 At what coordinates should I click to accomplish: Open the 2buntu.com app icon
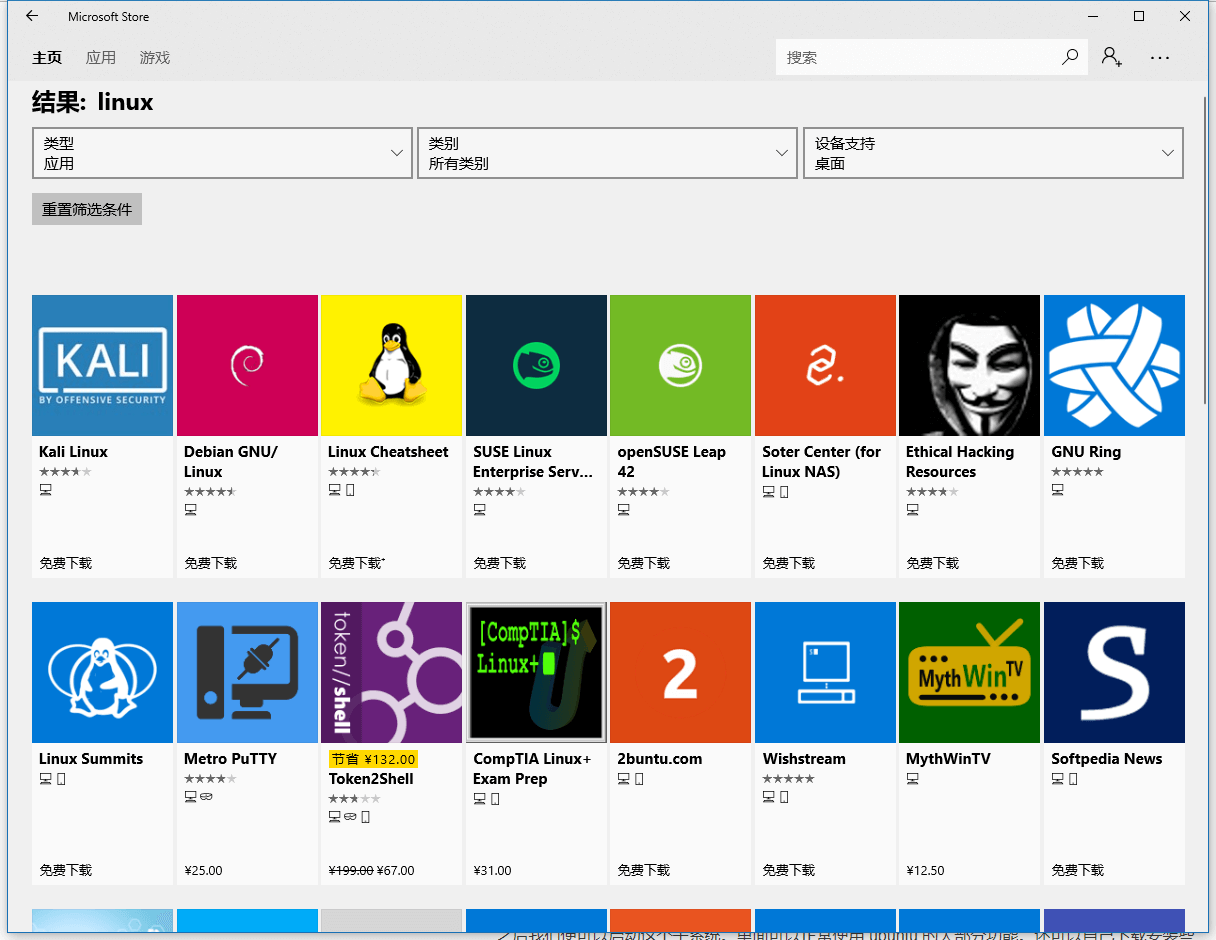[x=680, y=672]
